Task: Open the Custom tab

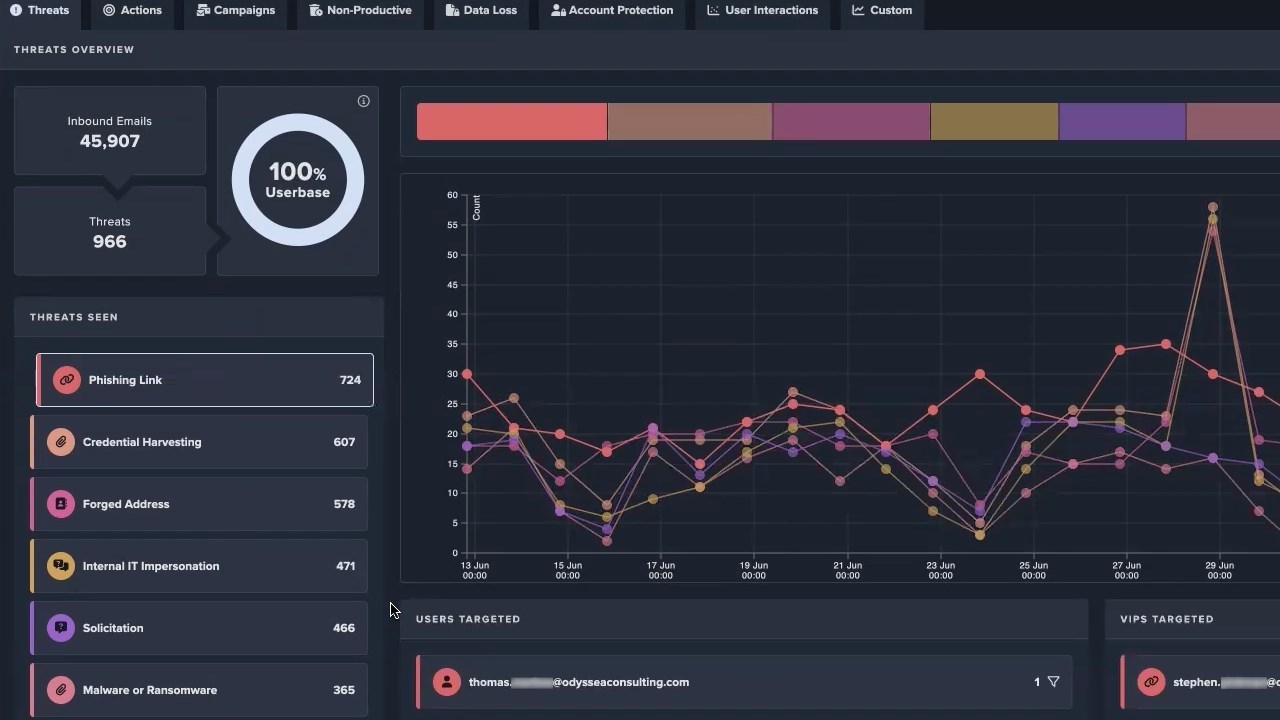Action: (x=882, y=10)
